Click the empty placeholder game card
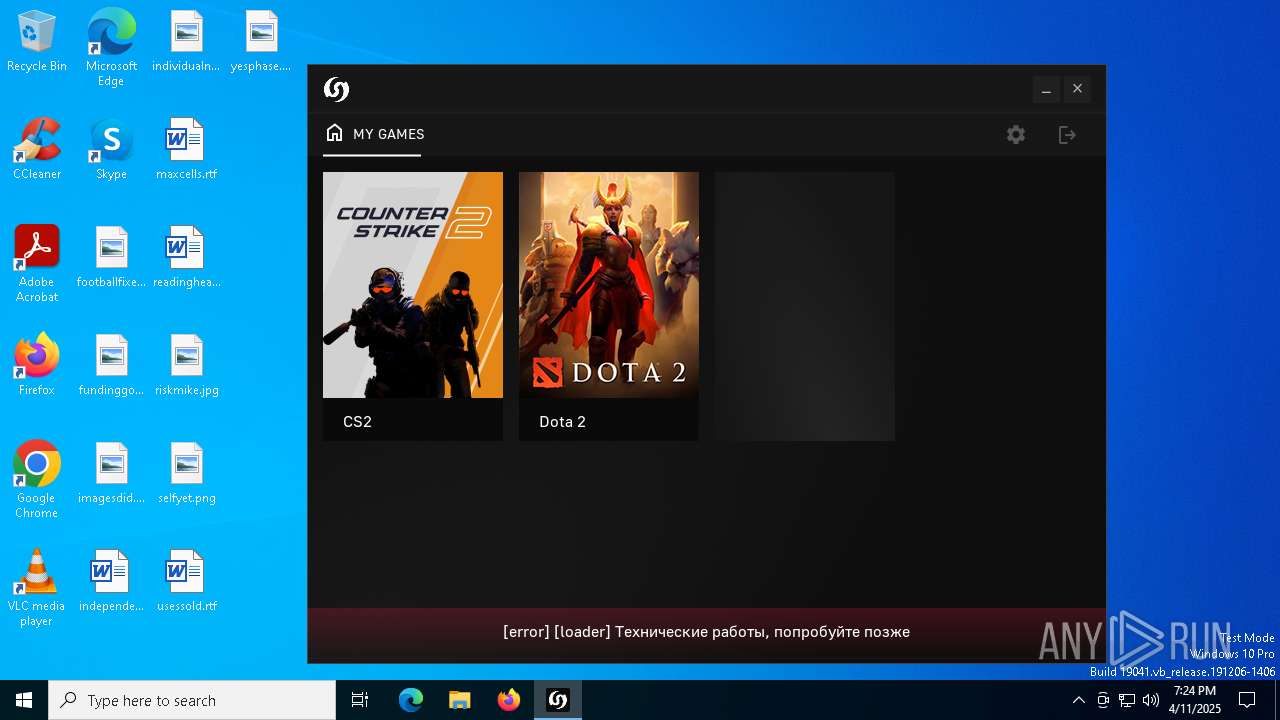The image size is (1280, 720). click(805, 306)
